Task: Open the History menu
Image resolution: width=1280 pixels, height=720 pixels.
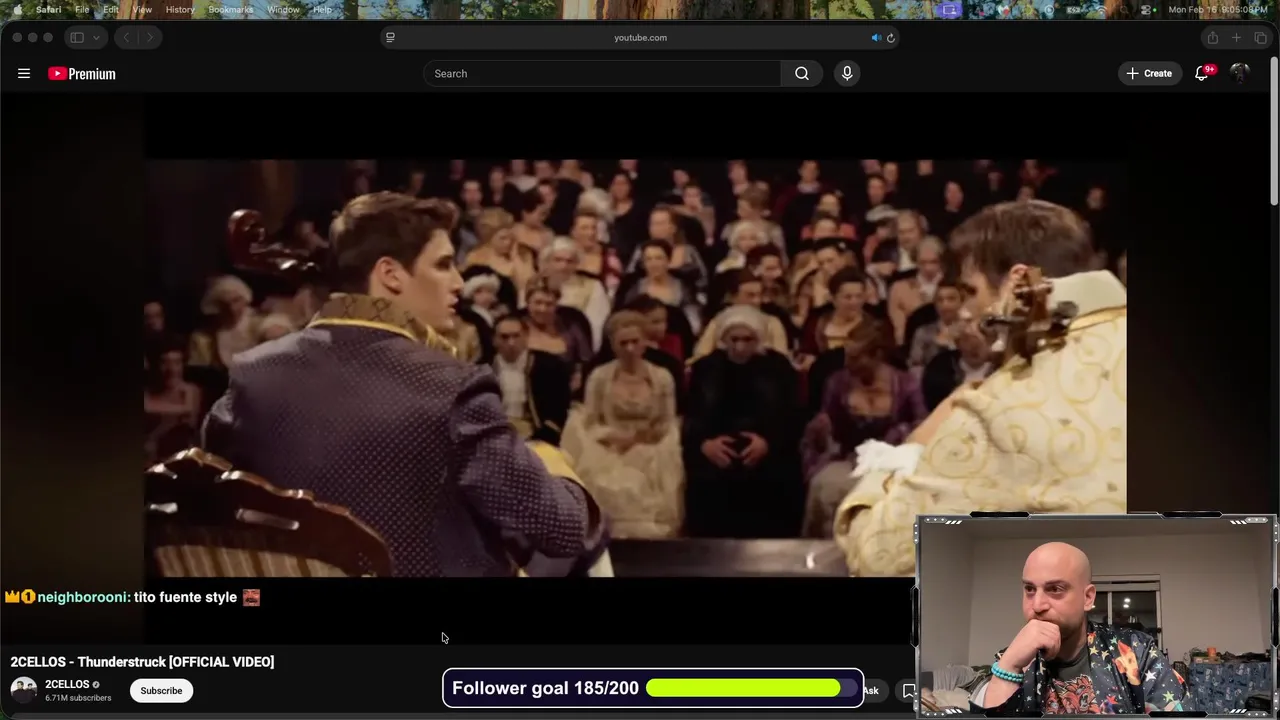Action: 180,9
